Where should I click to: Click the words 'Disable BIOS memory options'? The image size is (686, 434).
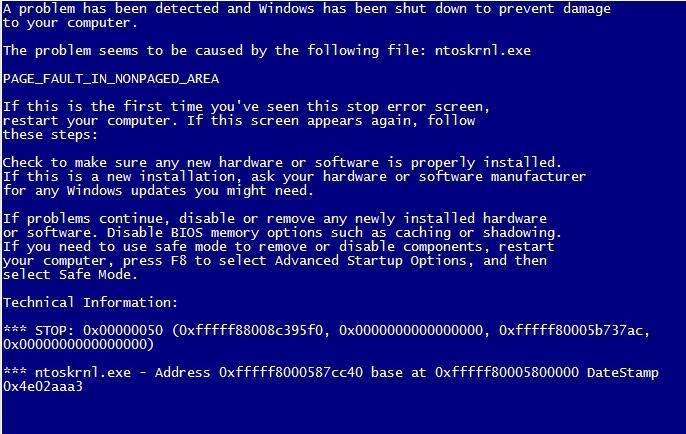[214, 233]
